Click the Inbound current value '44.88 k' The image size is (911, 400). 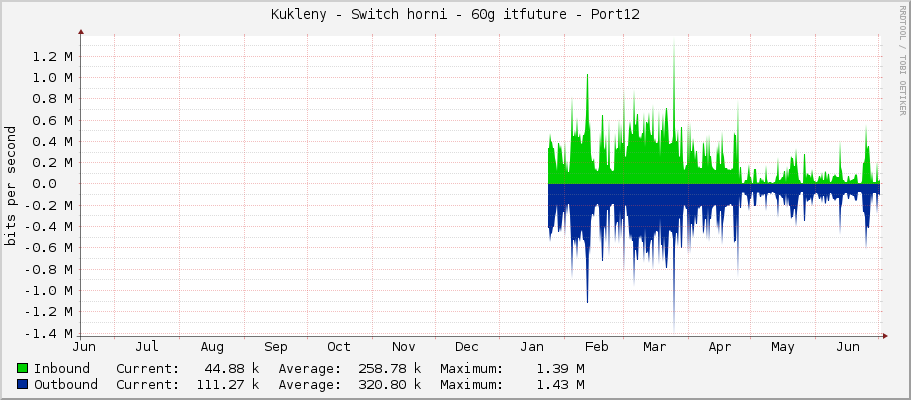click(x=232, y=369)
